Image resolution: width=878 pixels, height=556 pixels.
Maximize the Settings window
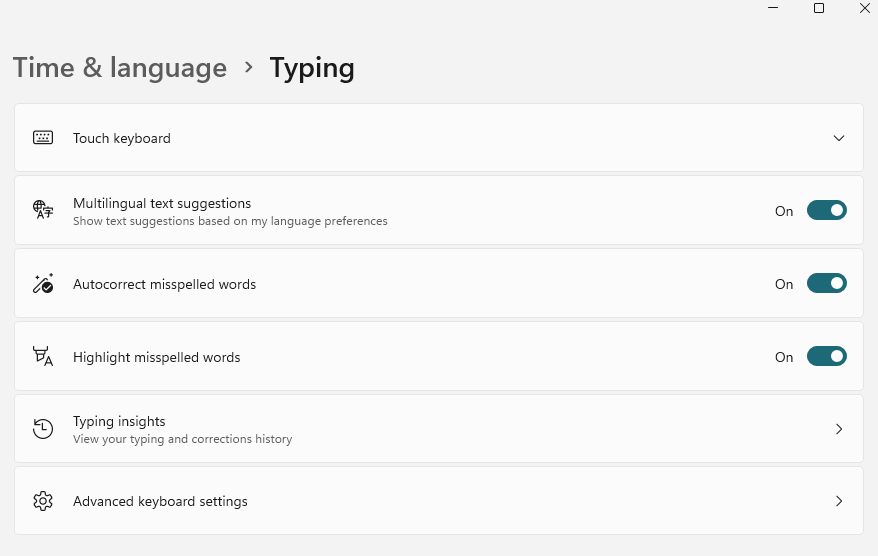[x=819, y=8]
